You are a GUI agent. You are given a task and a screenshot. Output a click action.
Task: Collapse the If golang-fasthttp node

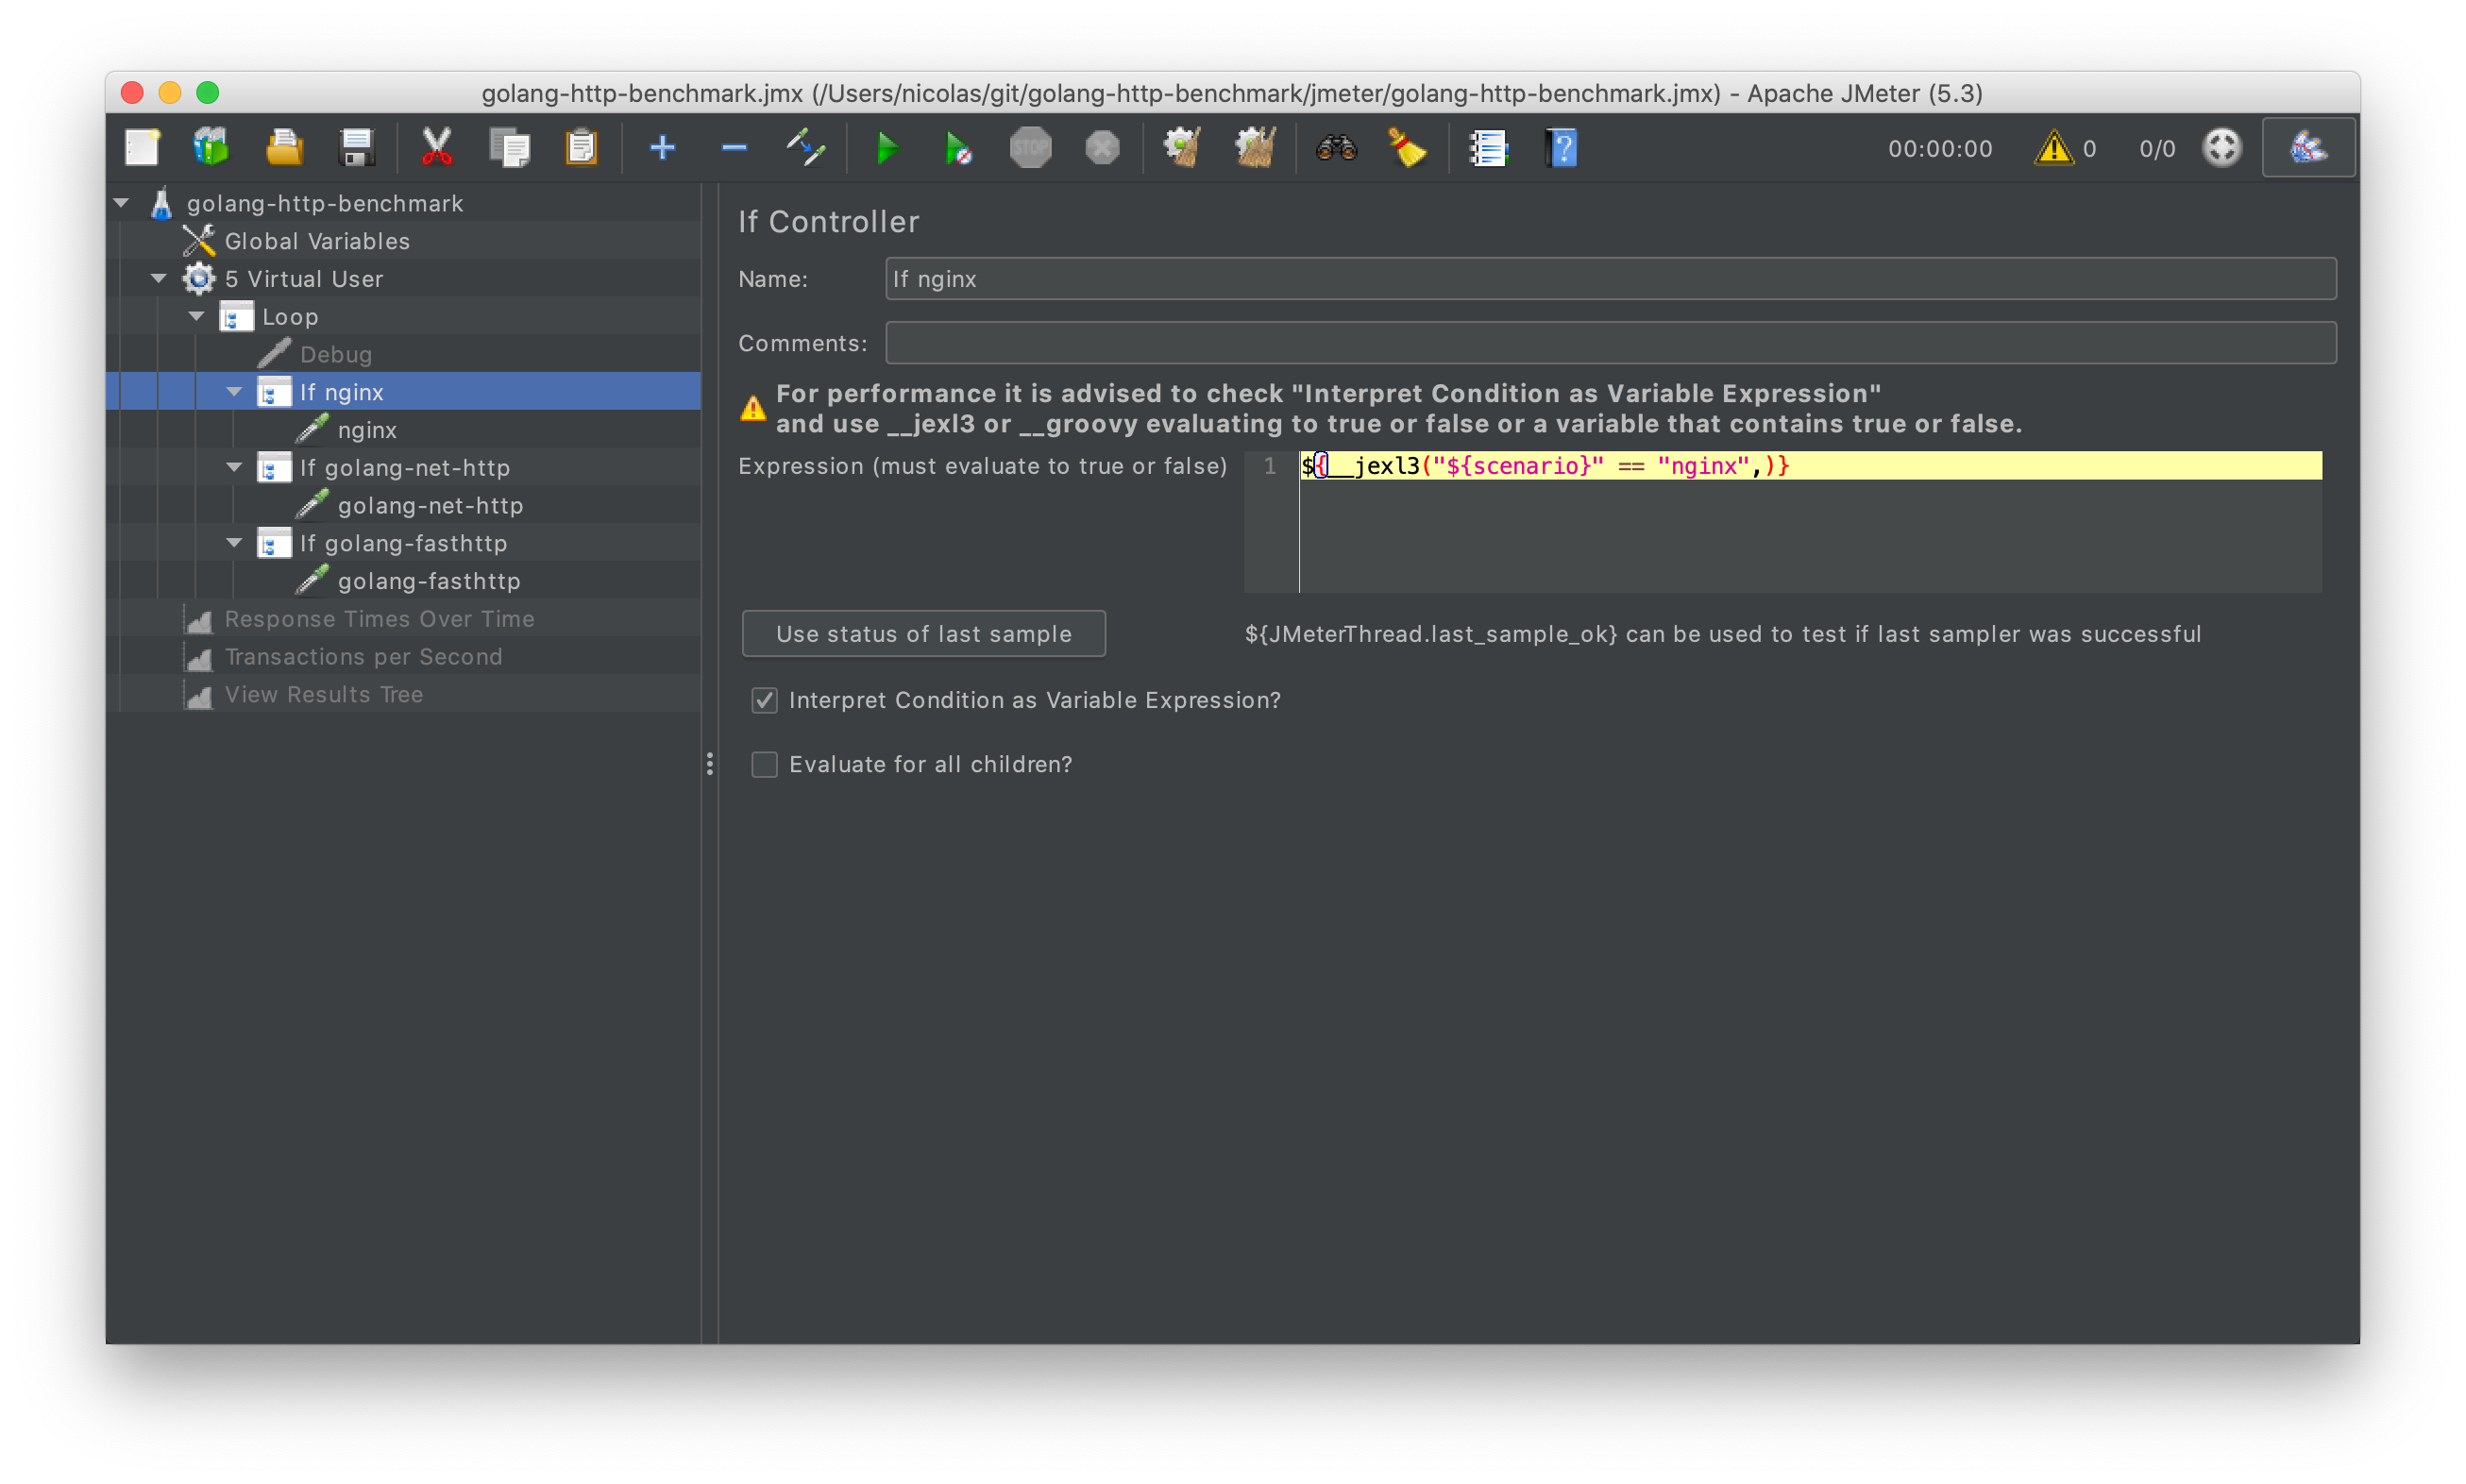234,543
